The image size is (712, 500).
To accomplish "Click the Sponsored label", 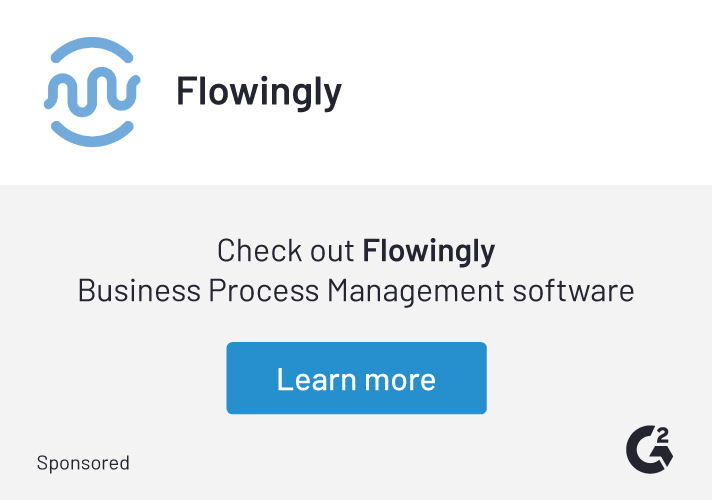I will (83, 463).
